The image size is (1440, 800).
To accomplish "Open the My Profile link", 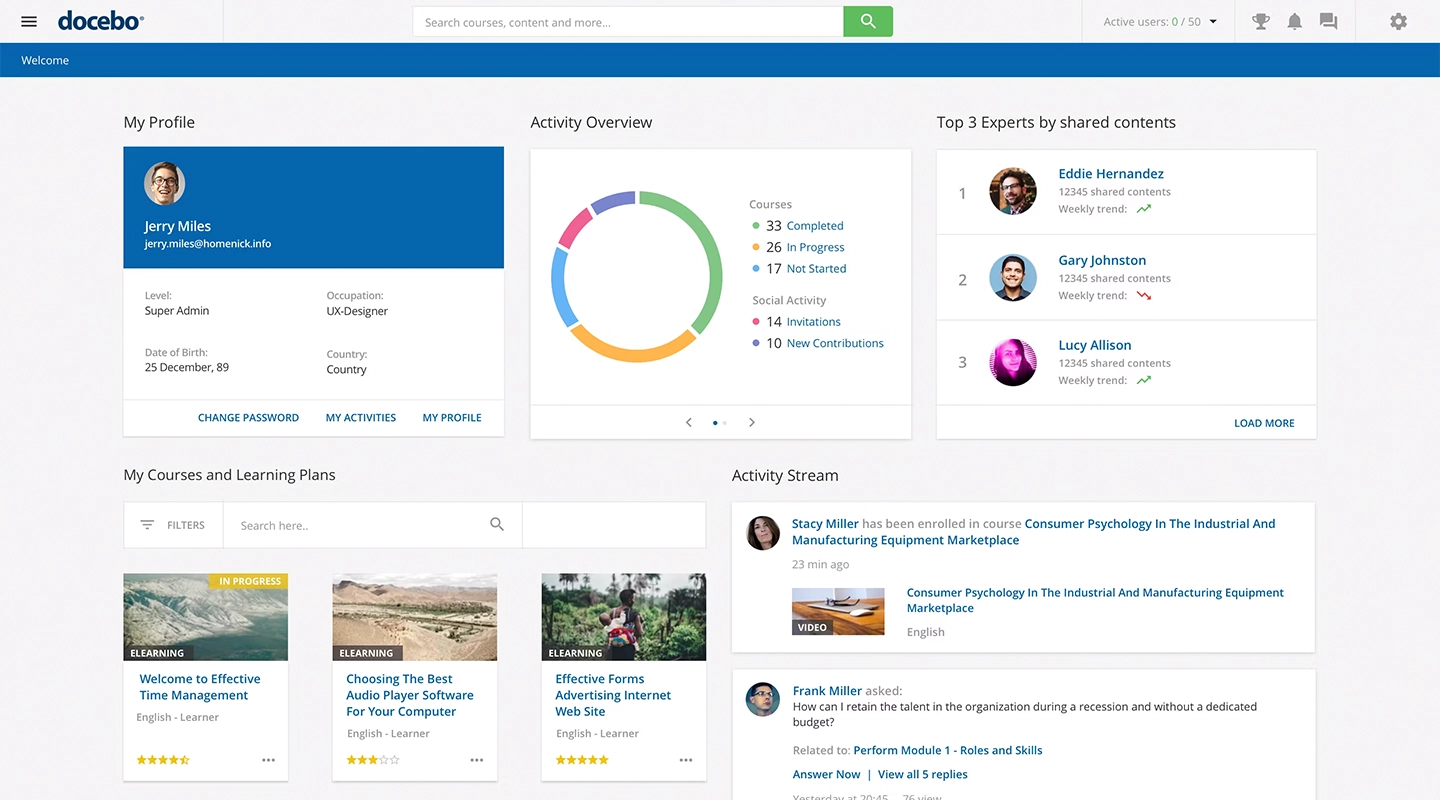I will (452, 418).
